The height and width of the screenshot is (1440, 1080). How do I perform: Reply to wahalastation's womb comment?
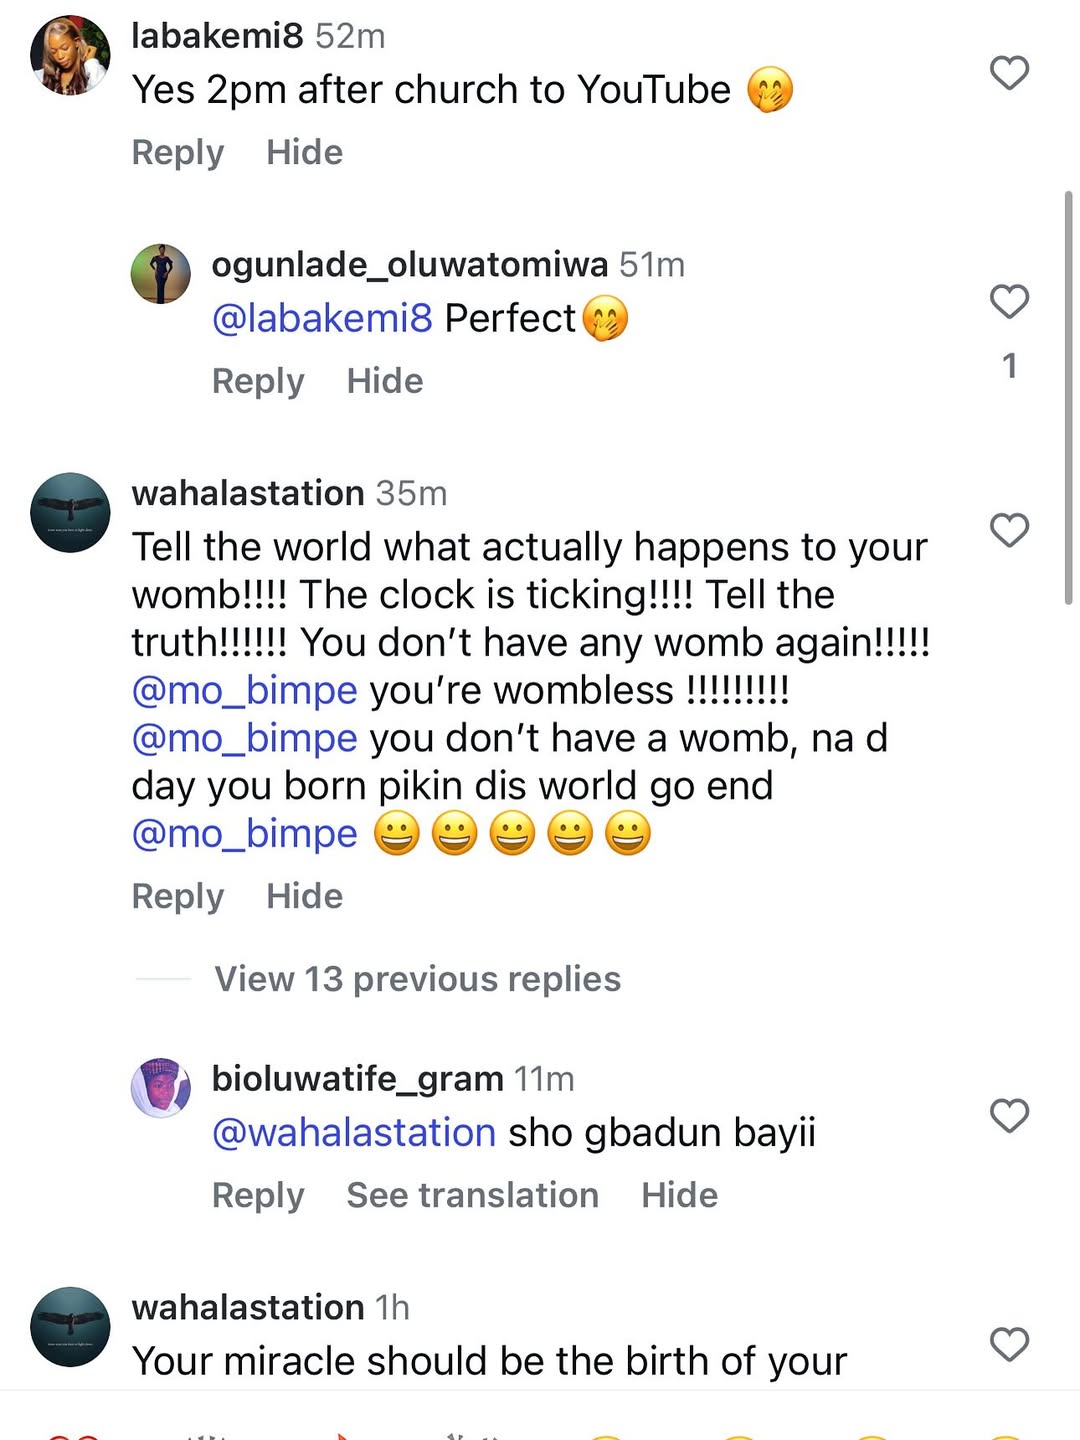(x=178, y=896)
